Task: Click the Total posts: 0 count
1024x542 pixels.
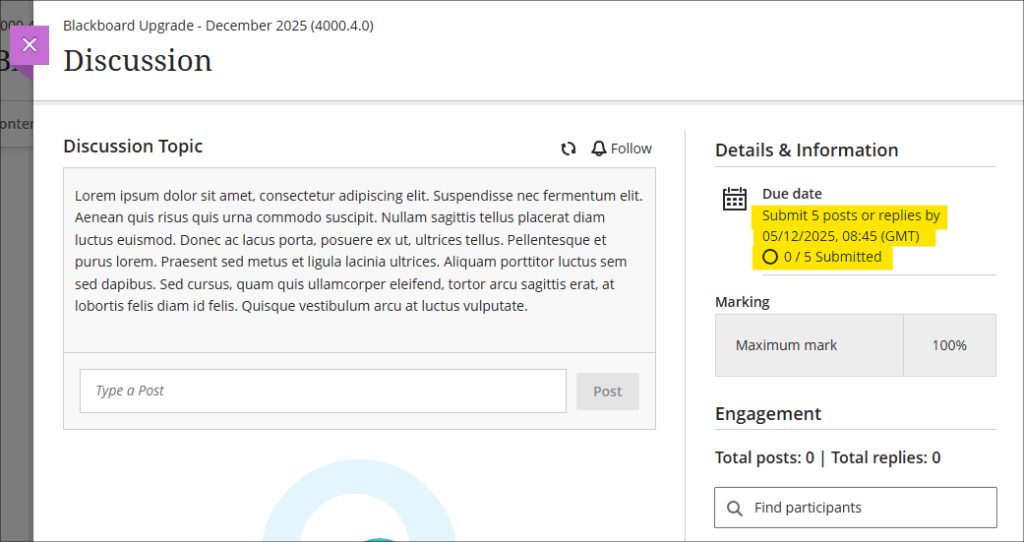Action: [764, 458]
